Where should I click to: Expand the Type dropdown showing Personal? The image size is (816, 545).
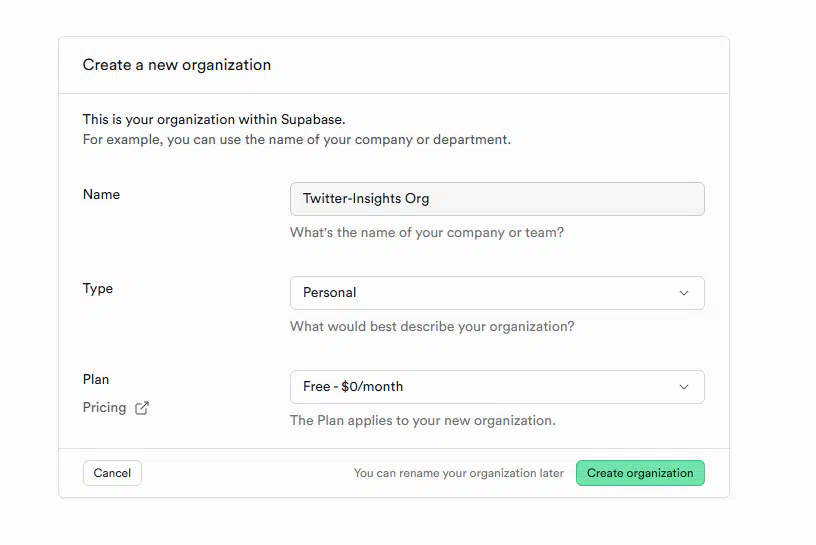click(497, 293)
